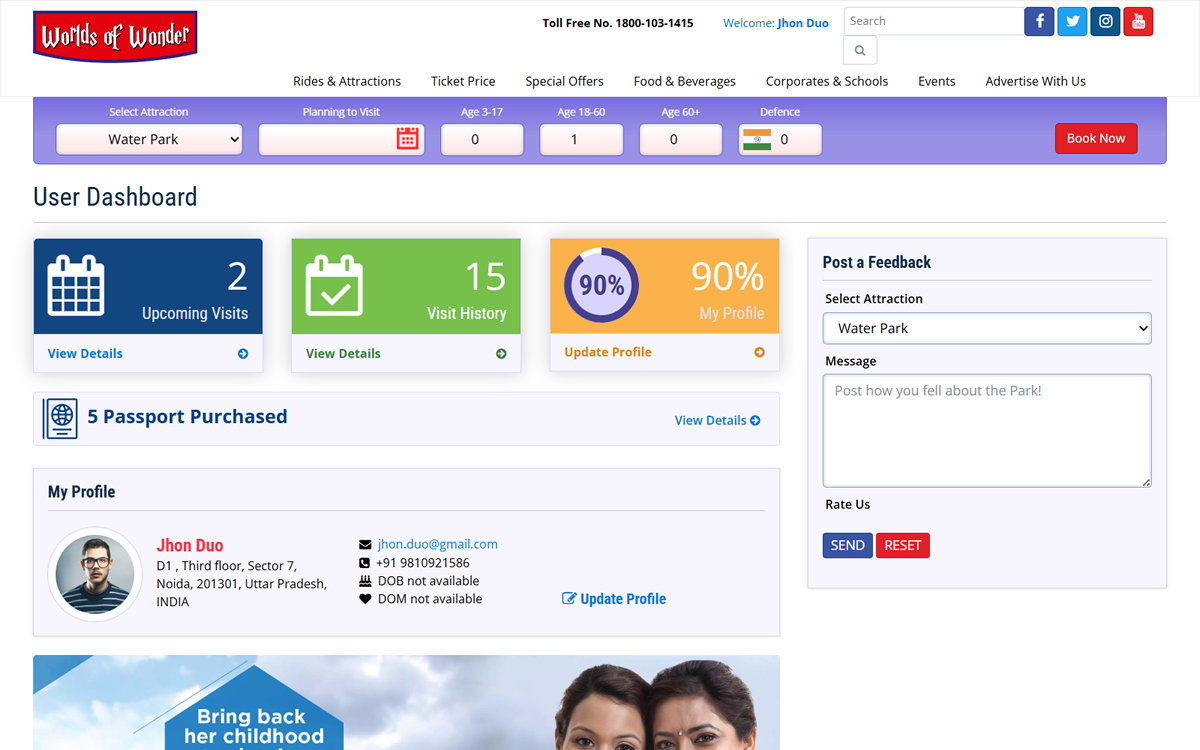Open Food & Beverages menu
The width and height of the screenshot is (1200, 750).
[x=685, y=81]
